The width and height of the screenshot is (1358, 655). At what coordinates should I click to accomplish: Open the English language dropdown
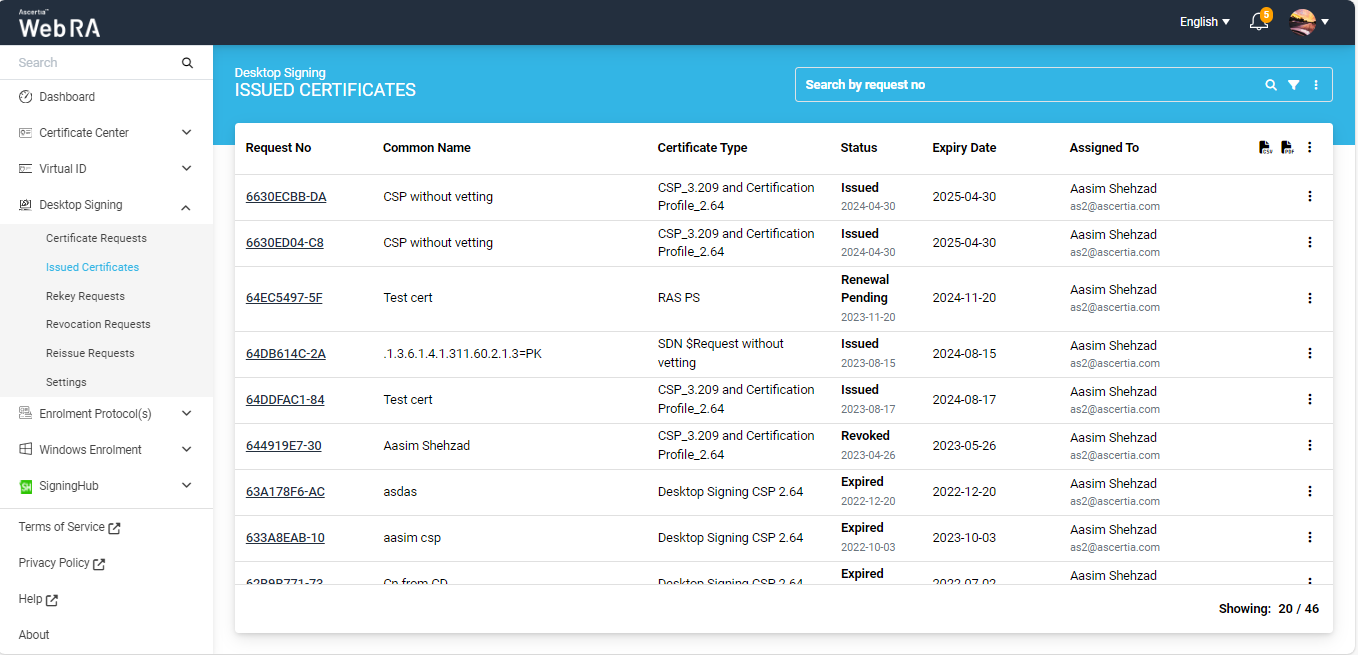tap(1204, 22)
